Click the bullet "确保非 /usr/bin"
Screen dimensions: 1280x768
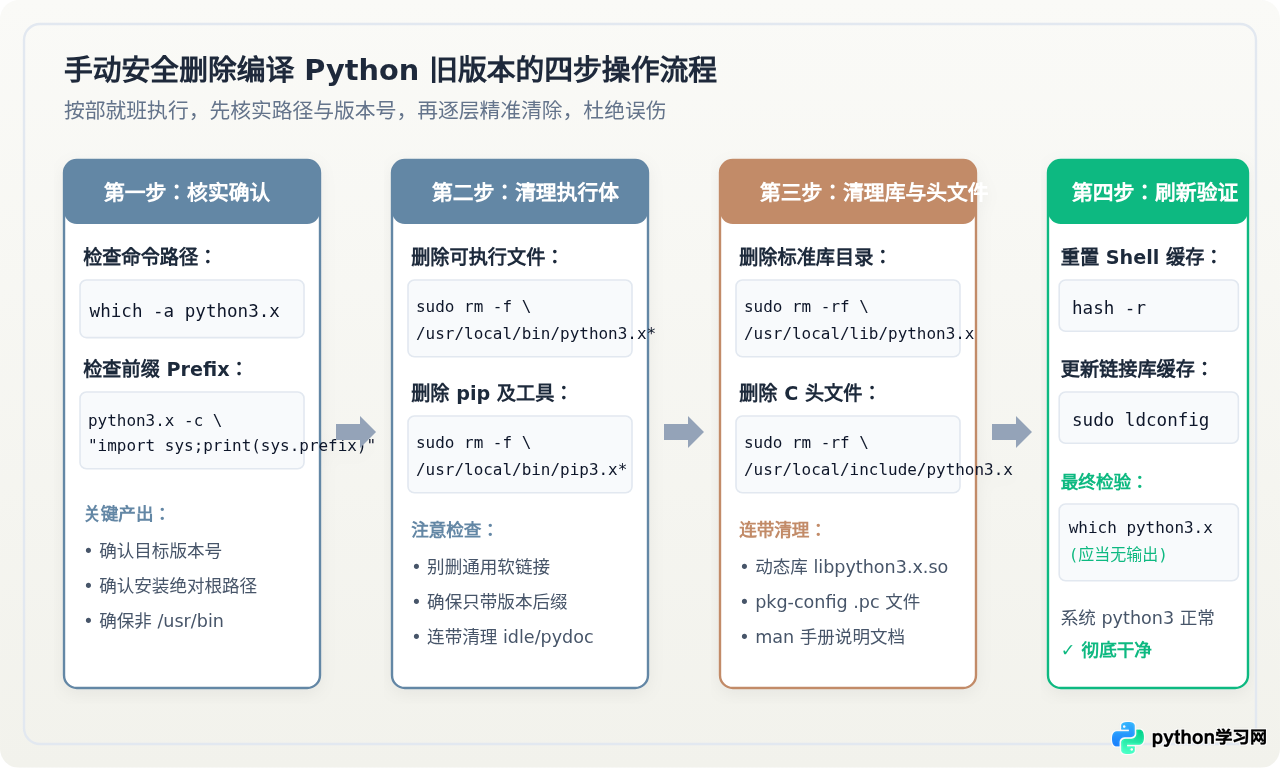point(154,621)
